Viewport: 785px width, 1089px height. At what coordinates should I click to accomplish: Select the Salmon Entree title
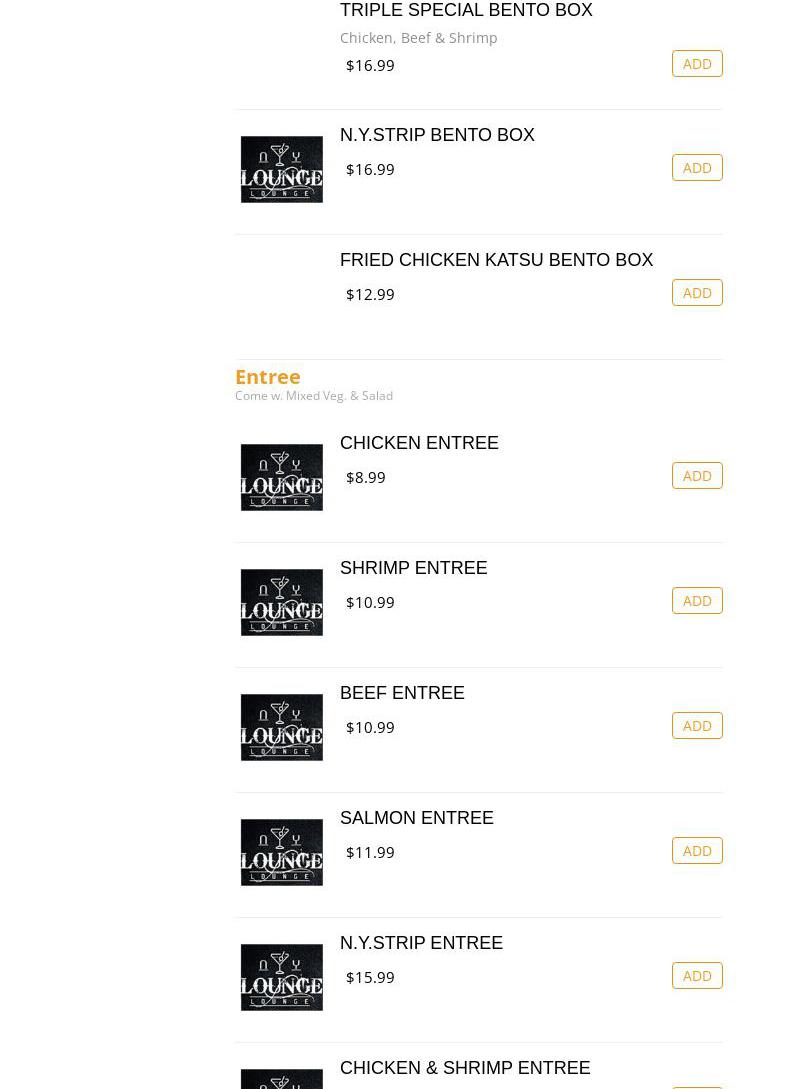click(x=417, y=817)
